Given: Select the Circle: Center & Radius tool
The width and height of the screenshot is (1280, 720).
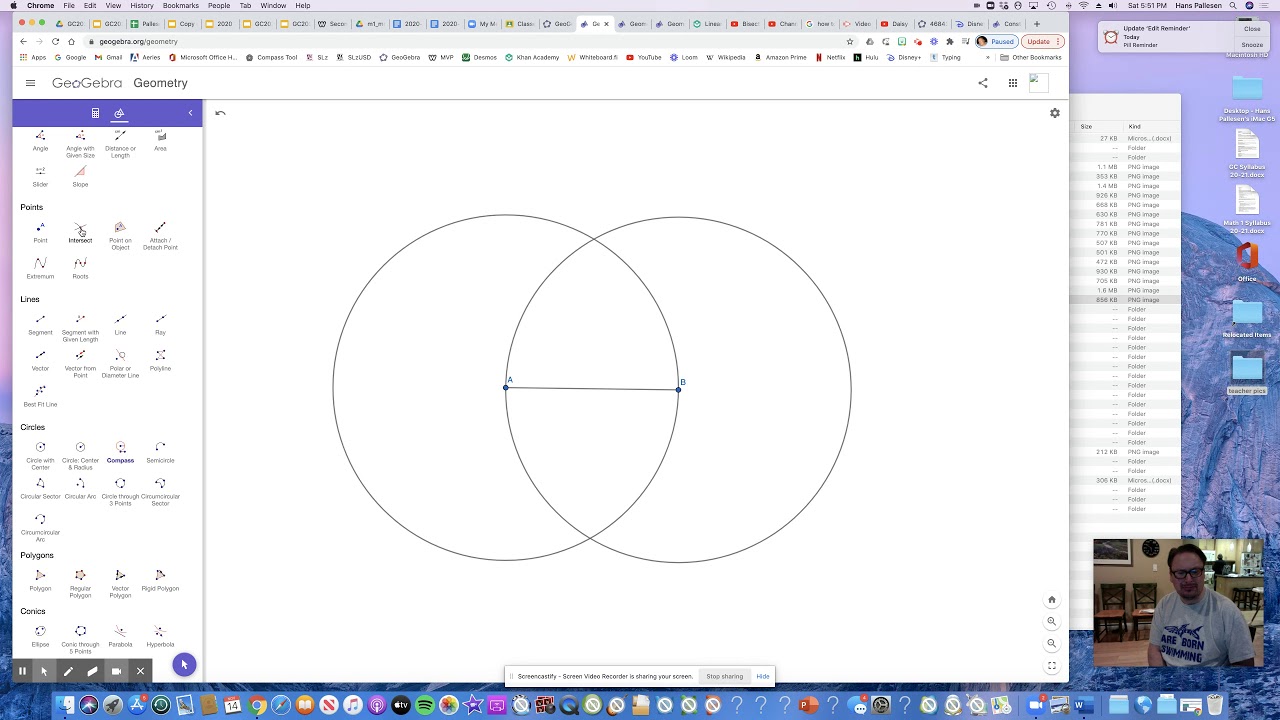Looking at the screenshot, I should [x=80, y=456].
